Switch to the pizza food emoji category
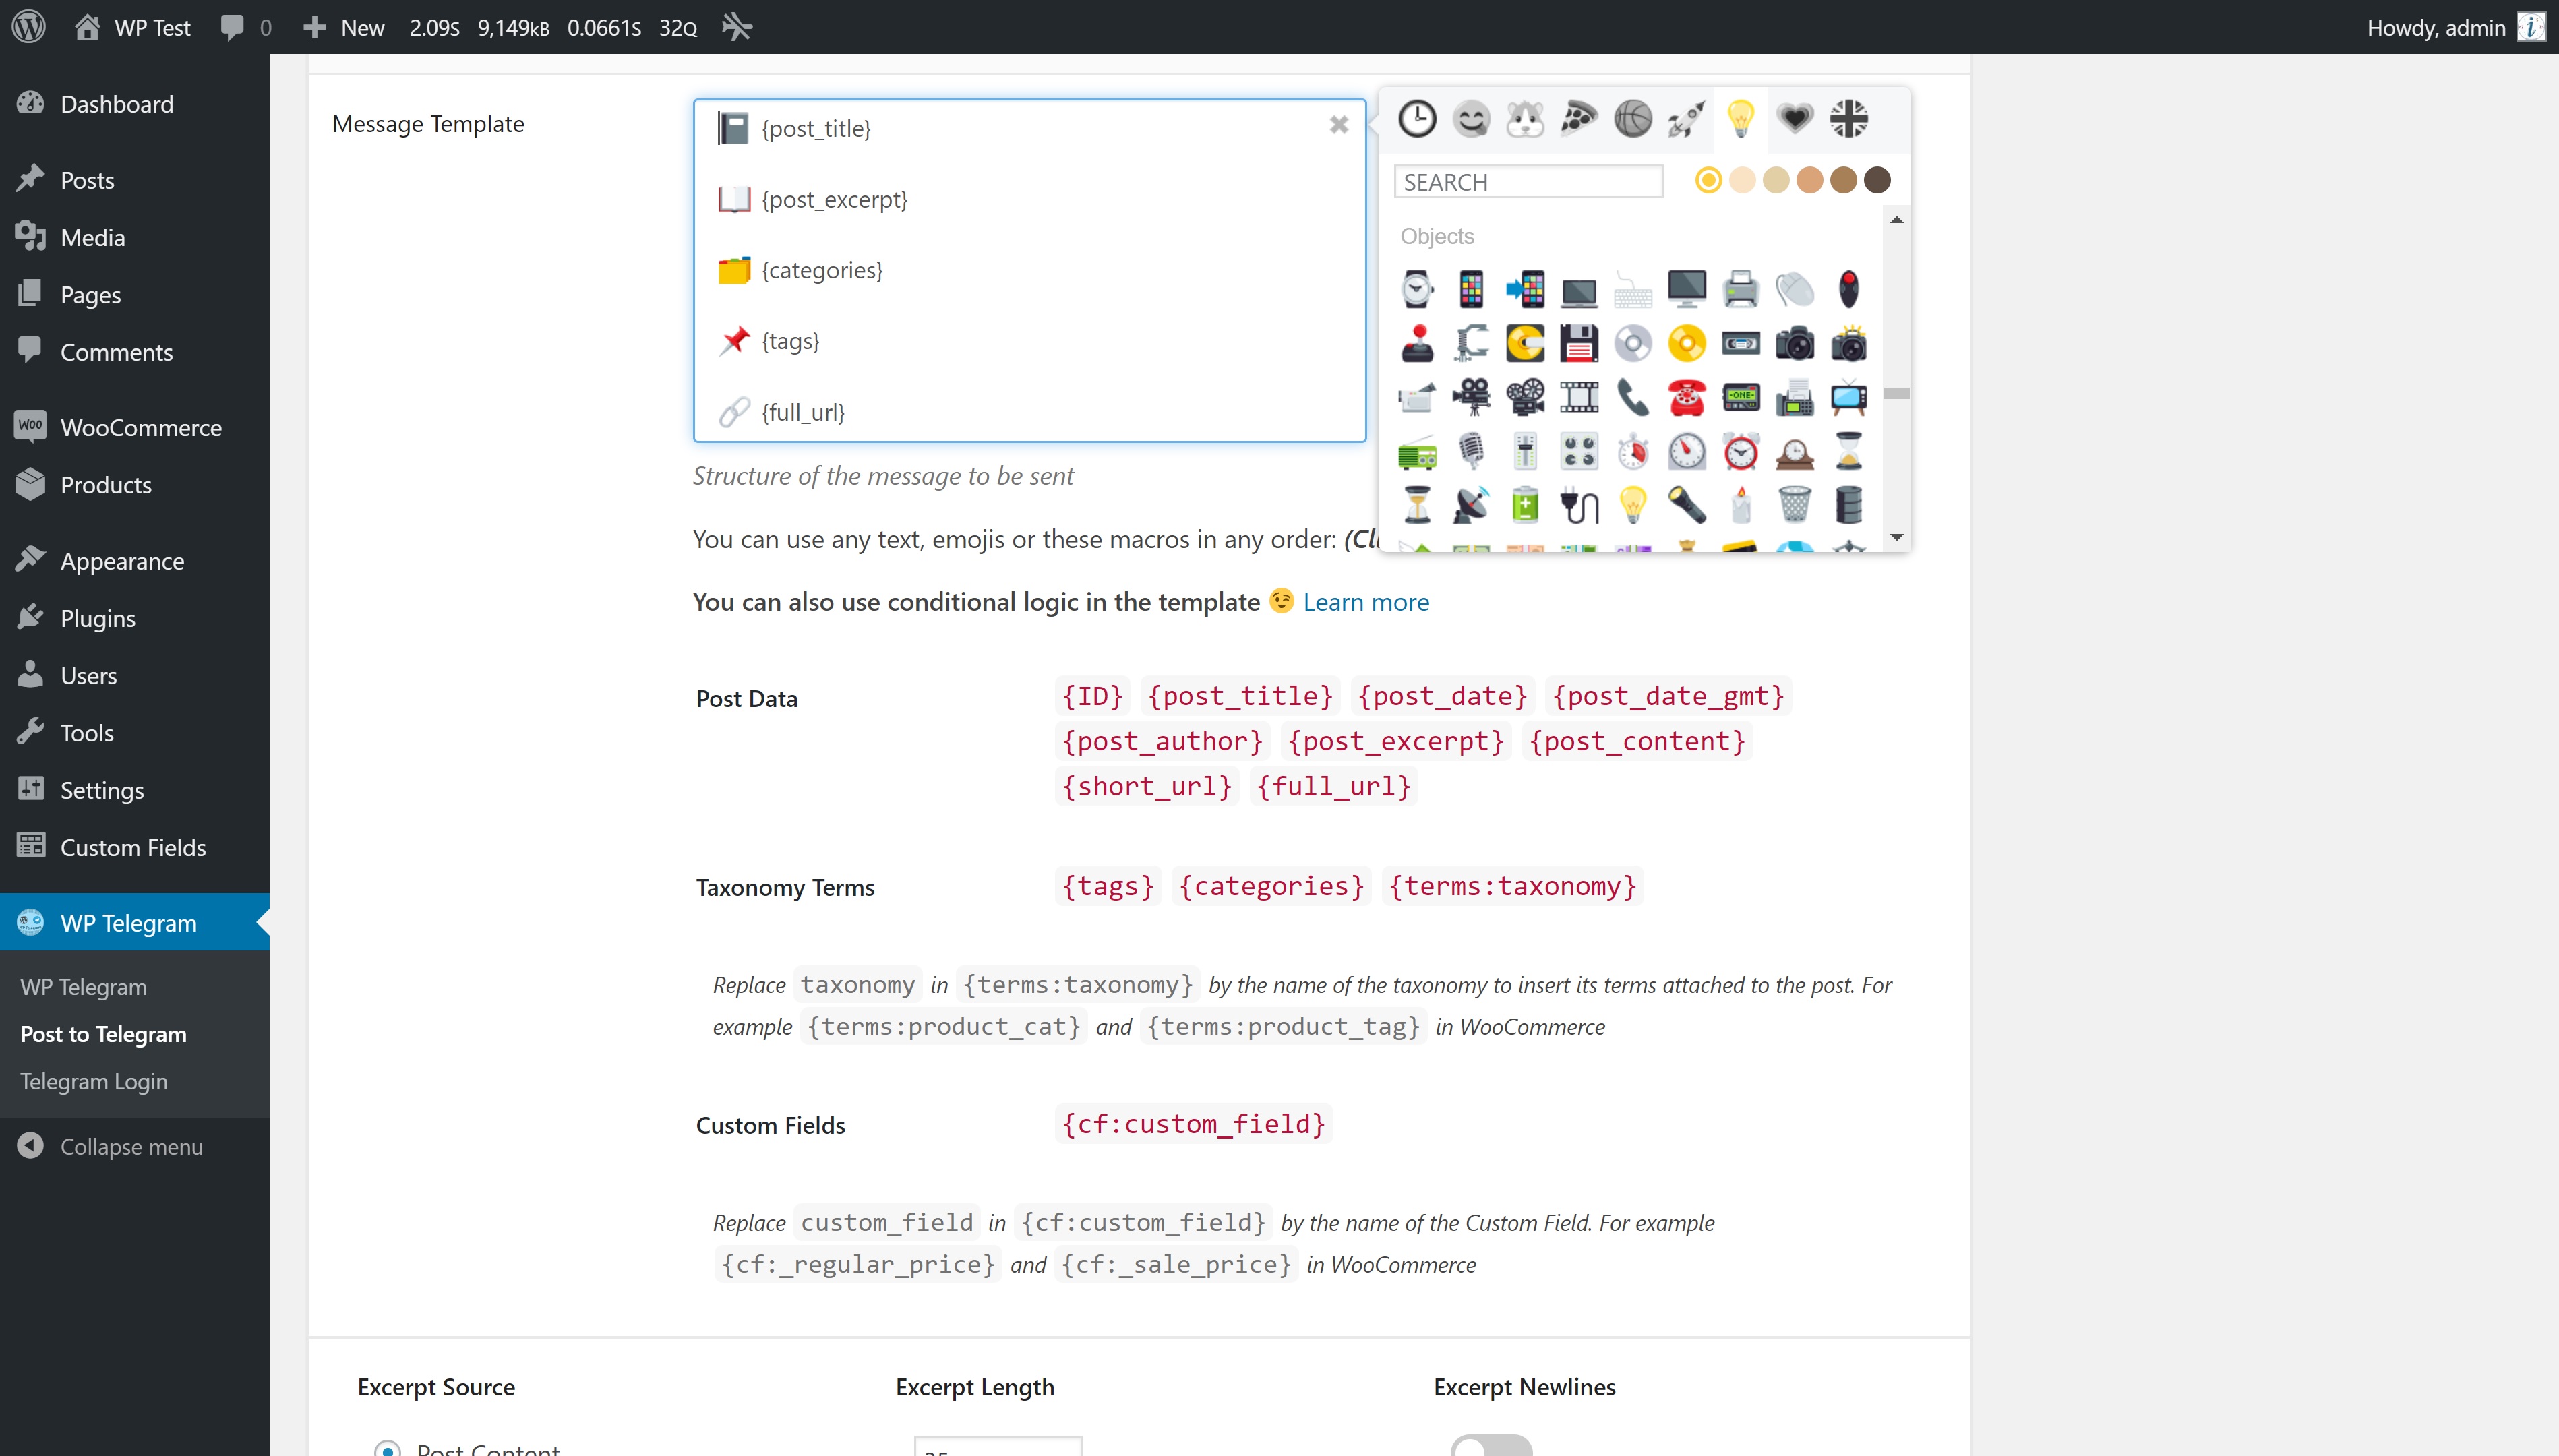 [1579, 119]
